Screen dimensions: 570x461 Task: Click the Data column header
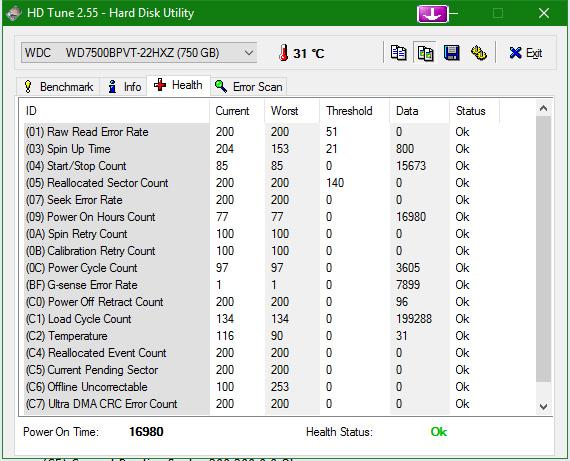420,111
